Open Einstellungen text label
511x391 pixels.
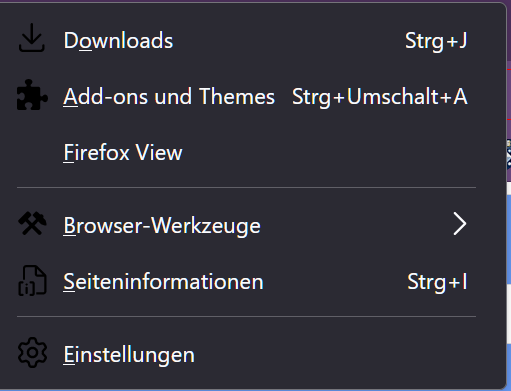pyautogui.click(x=129, y=355)
